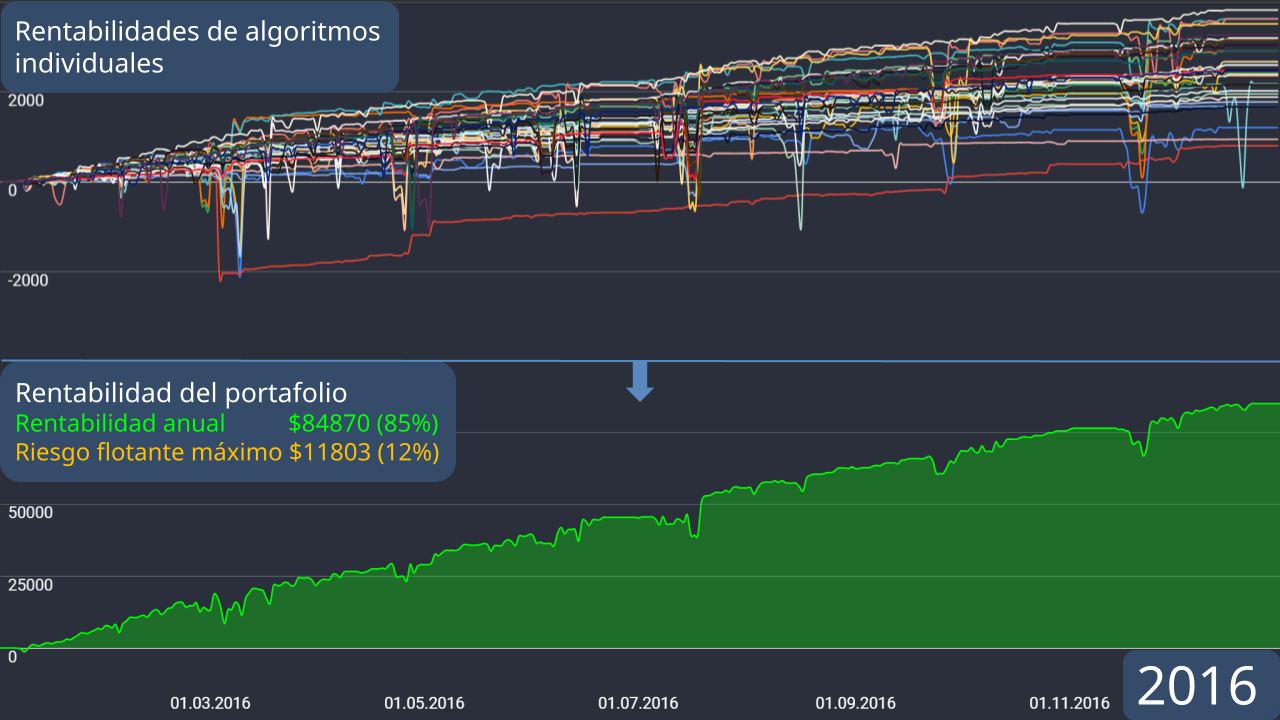Click the 'Riesgo flotante máximo' label
Viewport: 1280px width, 720px height.
click(x=149, y=452)
